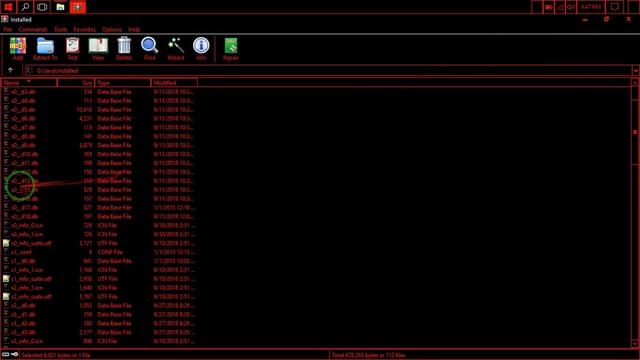Open the View book icon
640x360 pixels.
tap(98, 46)
